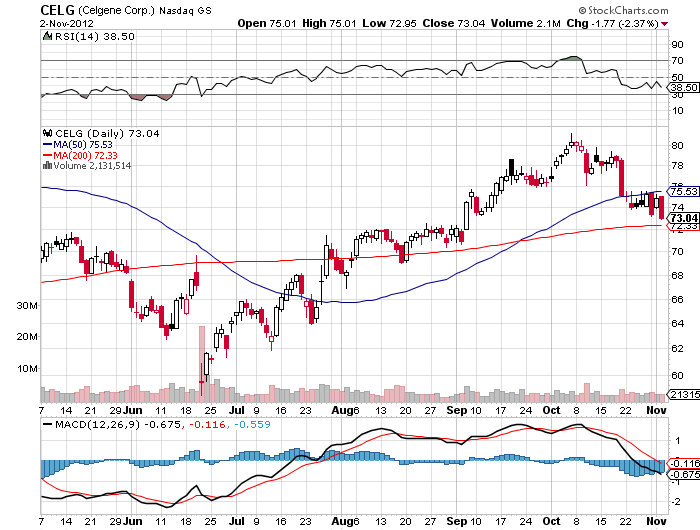Viewport: 700px width, 530px height.
Task: Click the Nasdaq GS exchange label
Action: tap(185, 11)
